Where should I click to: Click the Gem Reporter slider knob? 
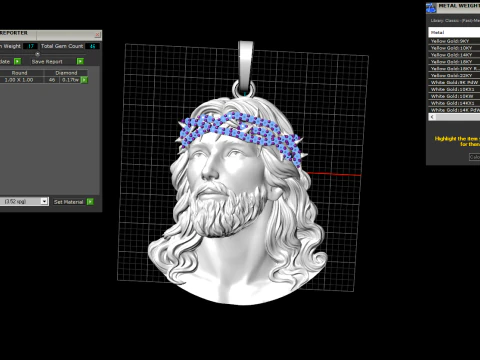[37, 54]
